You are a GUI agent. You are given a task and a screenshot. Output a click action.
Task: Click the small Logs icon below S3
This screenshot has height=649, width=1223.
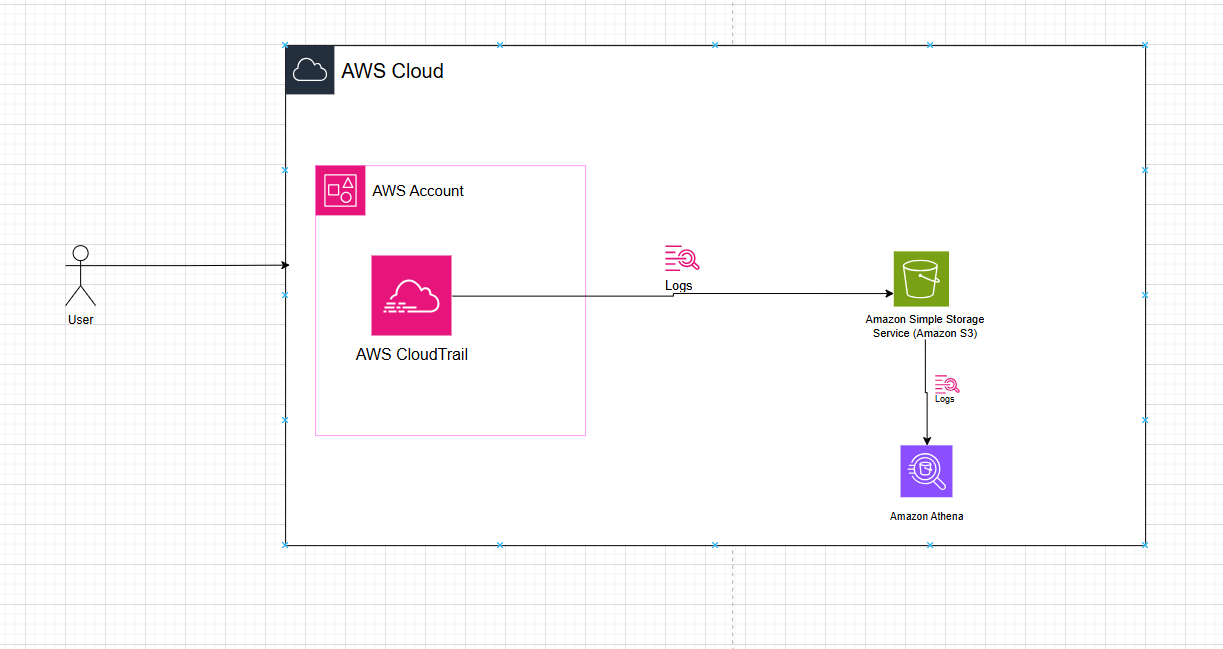point(946,384)
